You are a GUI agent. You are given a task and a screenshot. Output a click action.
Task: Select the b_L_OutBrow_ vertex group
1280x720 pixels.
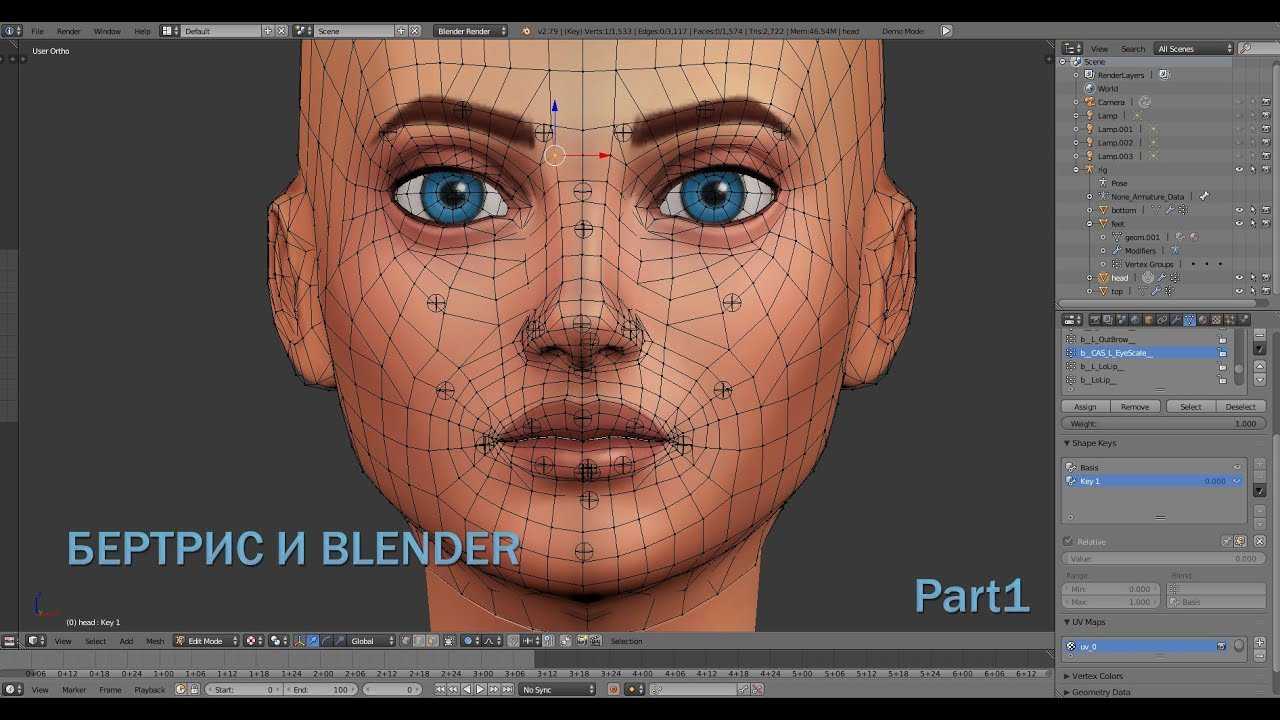1140,339
